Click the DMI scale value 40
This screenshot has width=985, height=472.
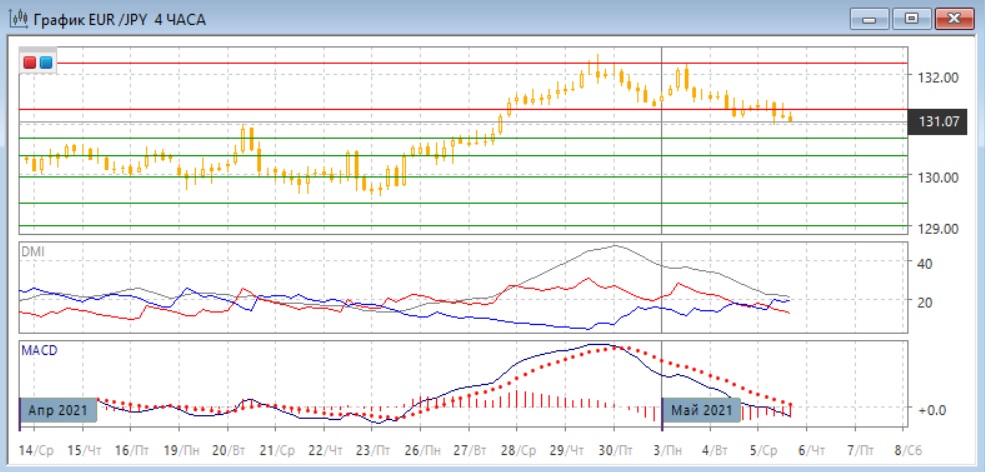pyautogui.click(x=925, y=263)
